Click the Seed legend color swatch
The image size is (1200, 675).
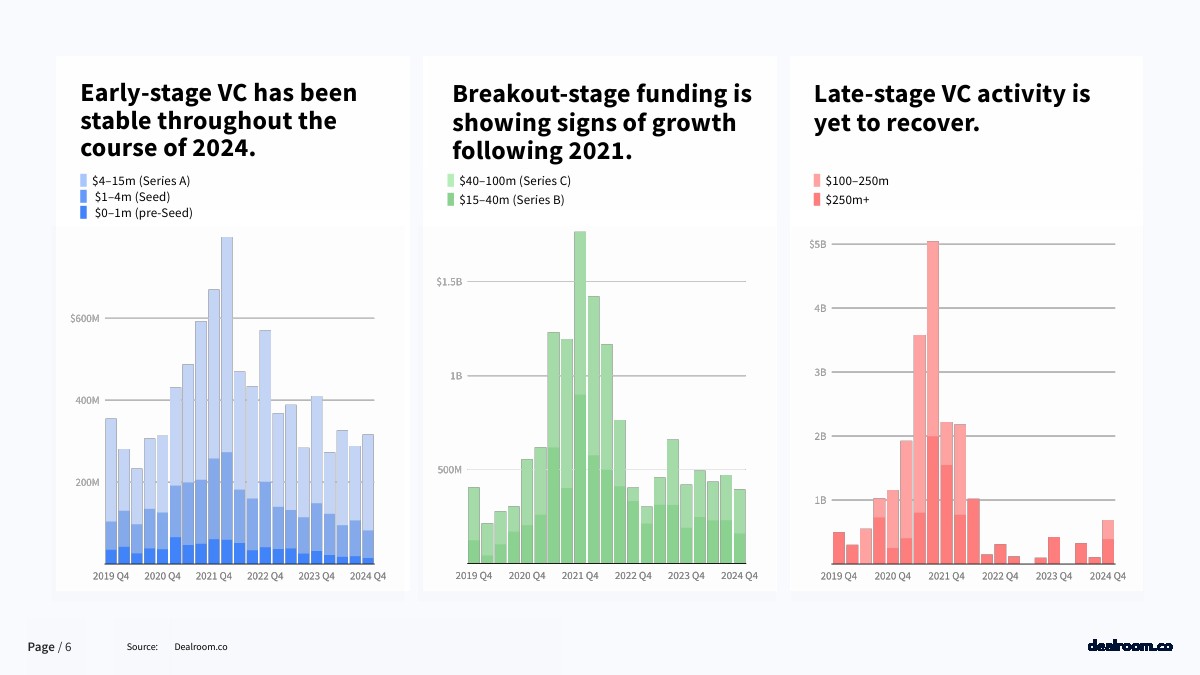84,197
